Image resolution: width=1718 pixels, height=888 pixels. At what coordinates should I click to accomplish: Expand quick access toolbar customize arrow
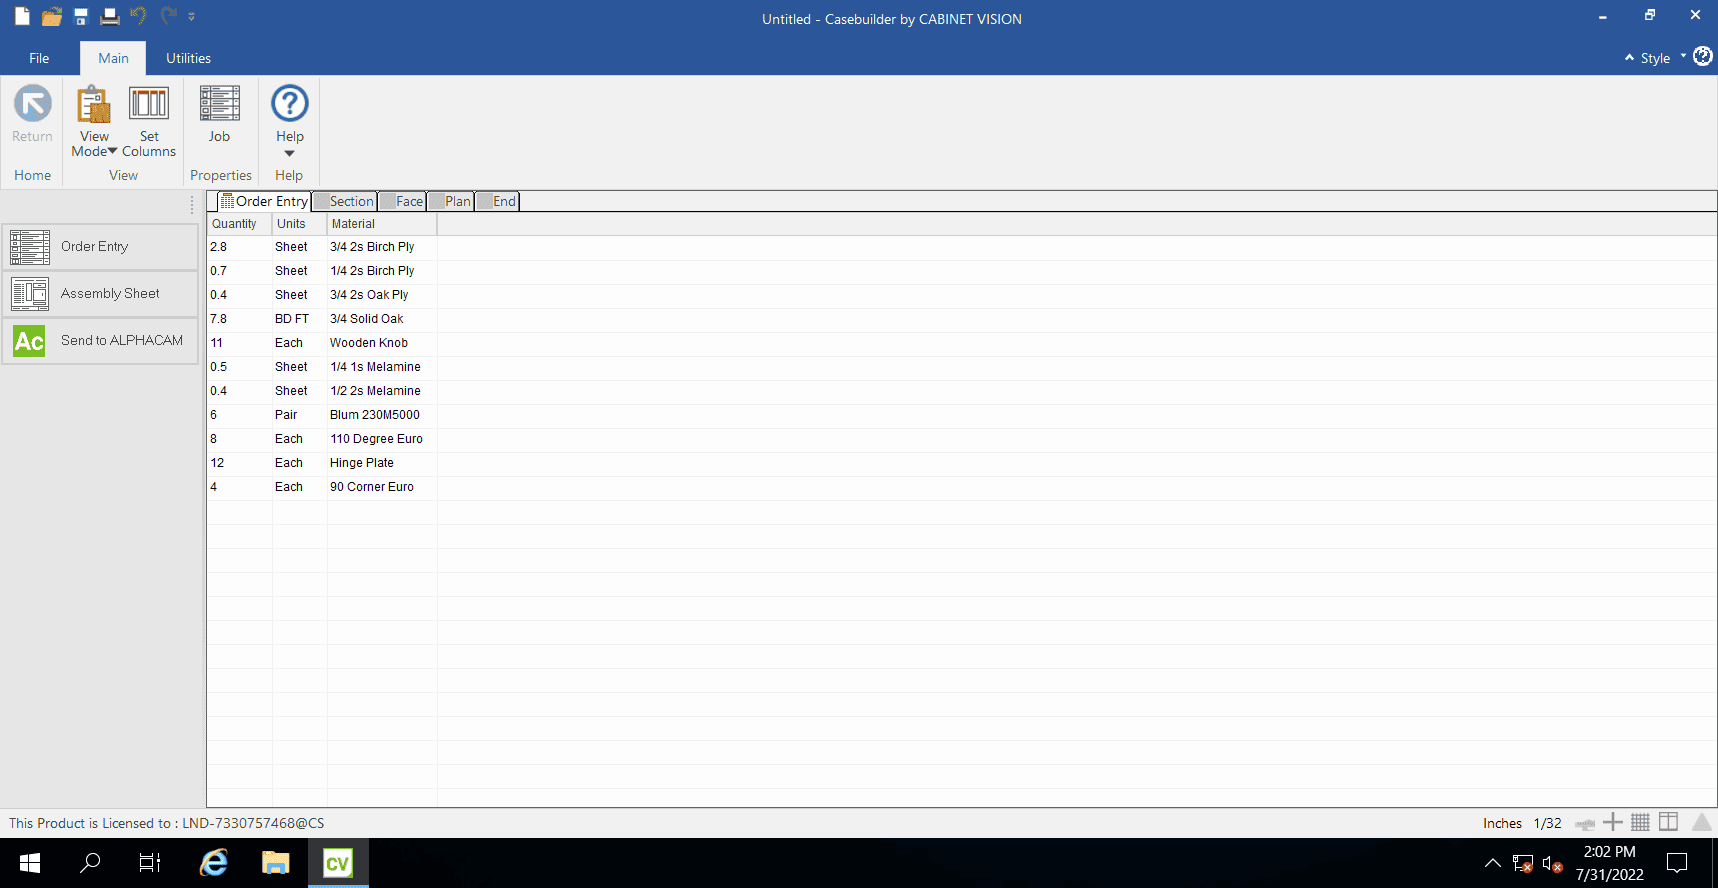(x=191, y=17)
